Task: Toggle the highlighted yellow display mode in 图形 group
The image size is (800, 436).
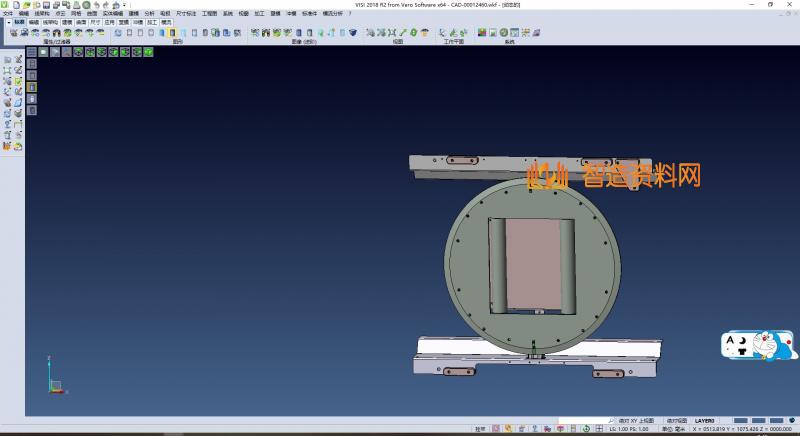Action: coord(172,33)
